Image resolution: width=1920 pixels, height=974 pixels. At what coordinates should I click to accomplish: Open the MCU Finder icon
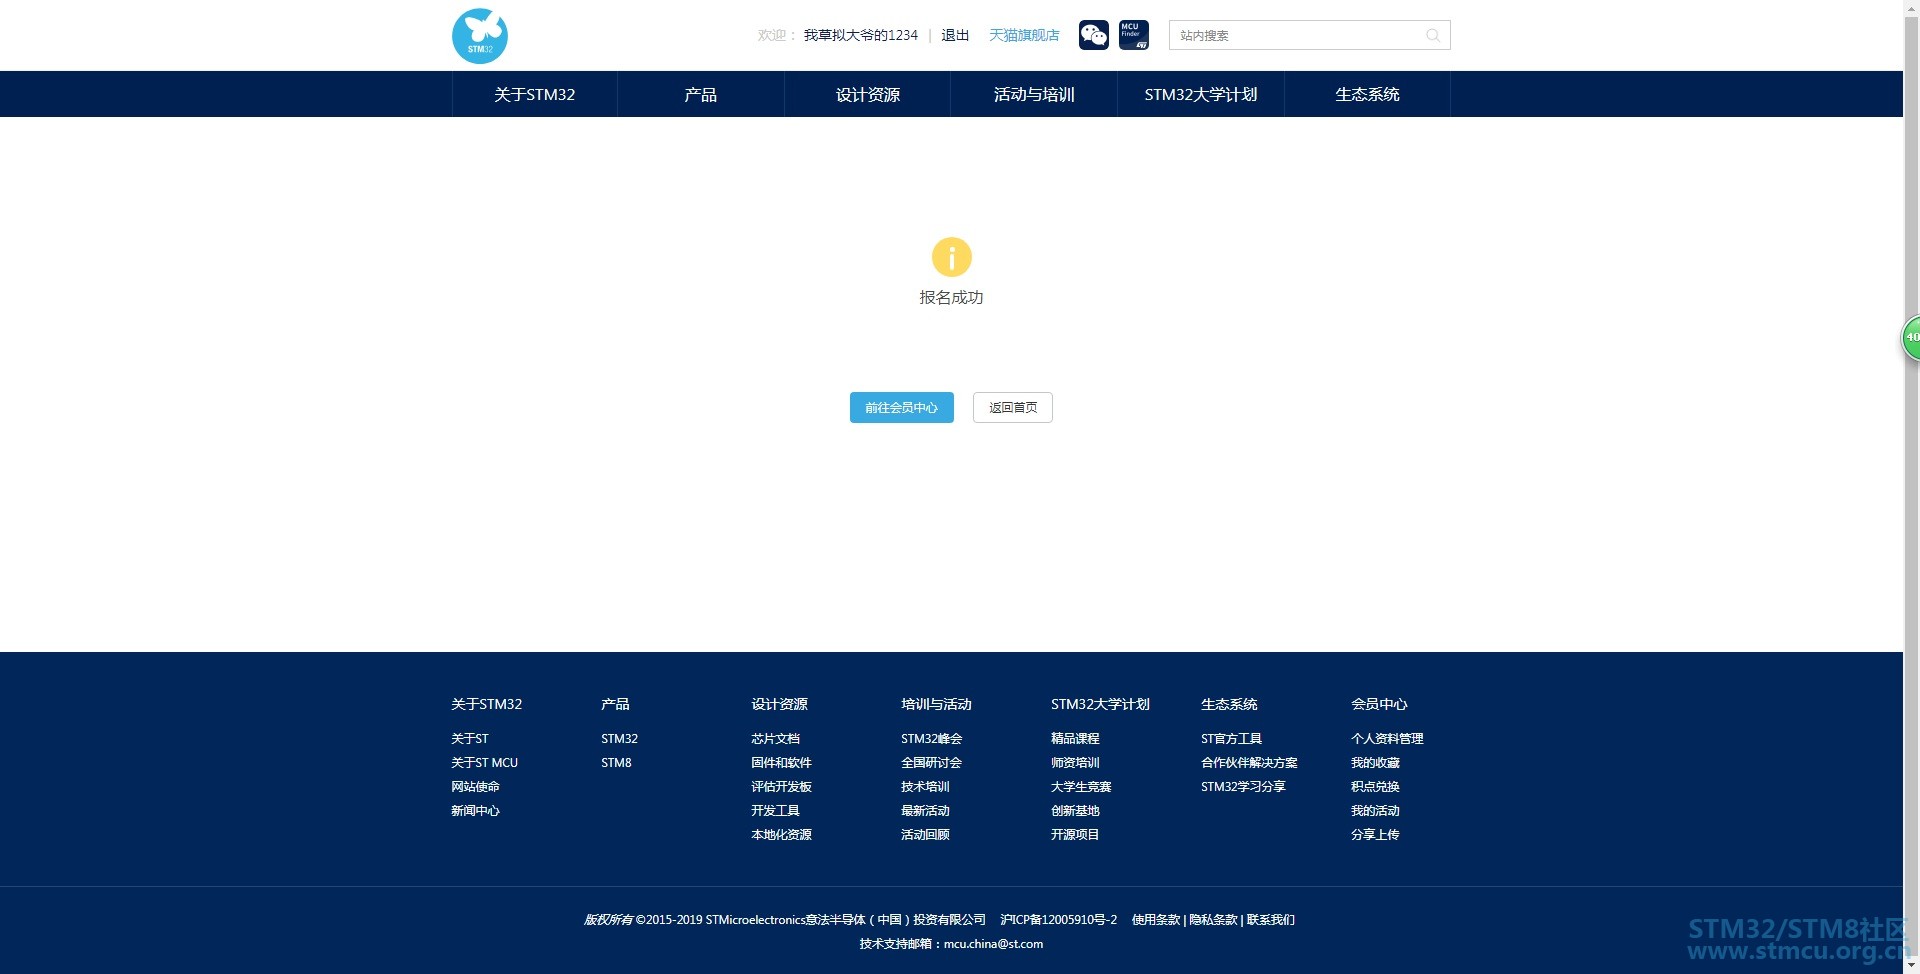(1134, 35)
